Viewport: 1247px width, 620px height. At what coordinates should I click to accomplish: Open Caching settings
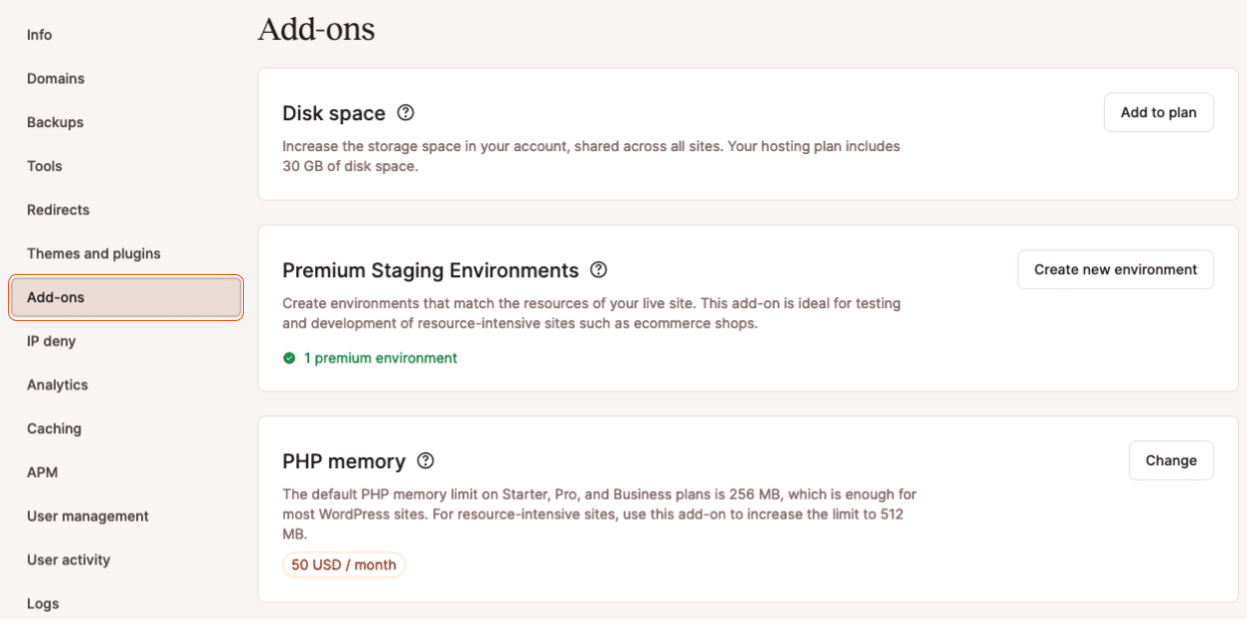(x=54, y=428)
